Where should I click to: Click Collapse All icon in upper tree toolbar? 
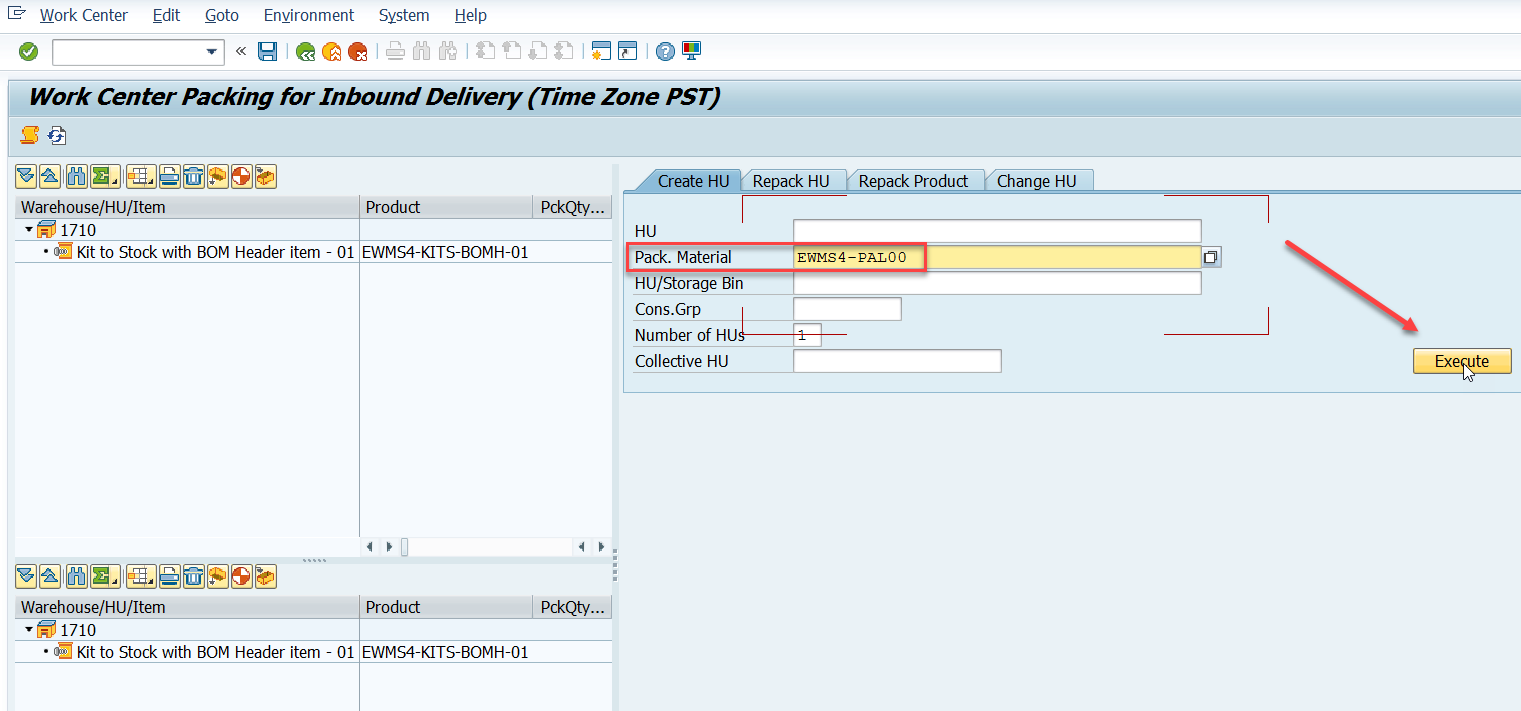[x=50, y=177]
